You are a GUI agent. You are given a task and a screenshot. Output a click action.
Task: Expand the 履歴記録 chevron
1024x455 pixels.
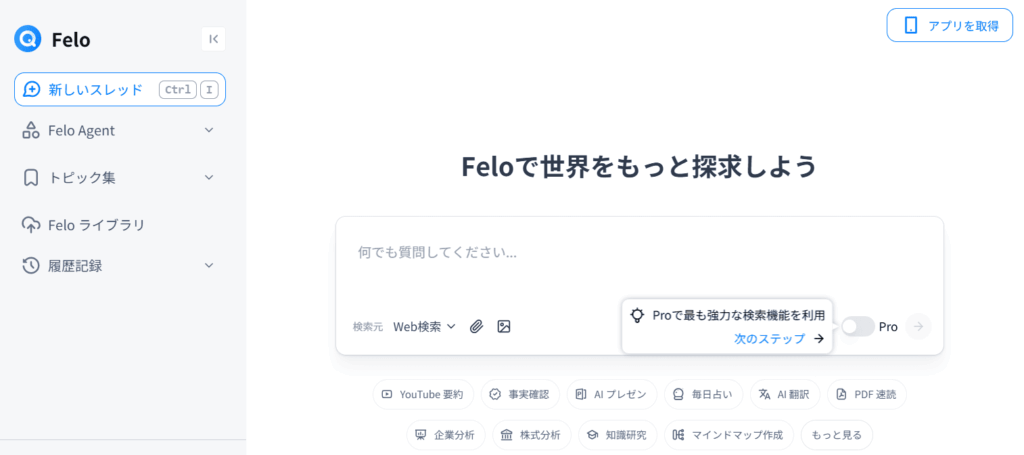tap(209, 265)
